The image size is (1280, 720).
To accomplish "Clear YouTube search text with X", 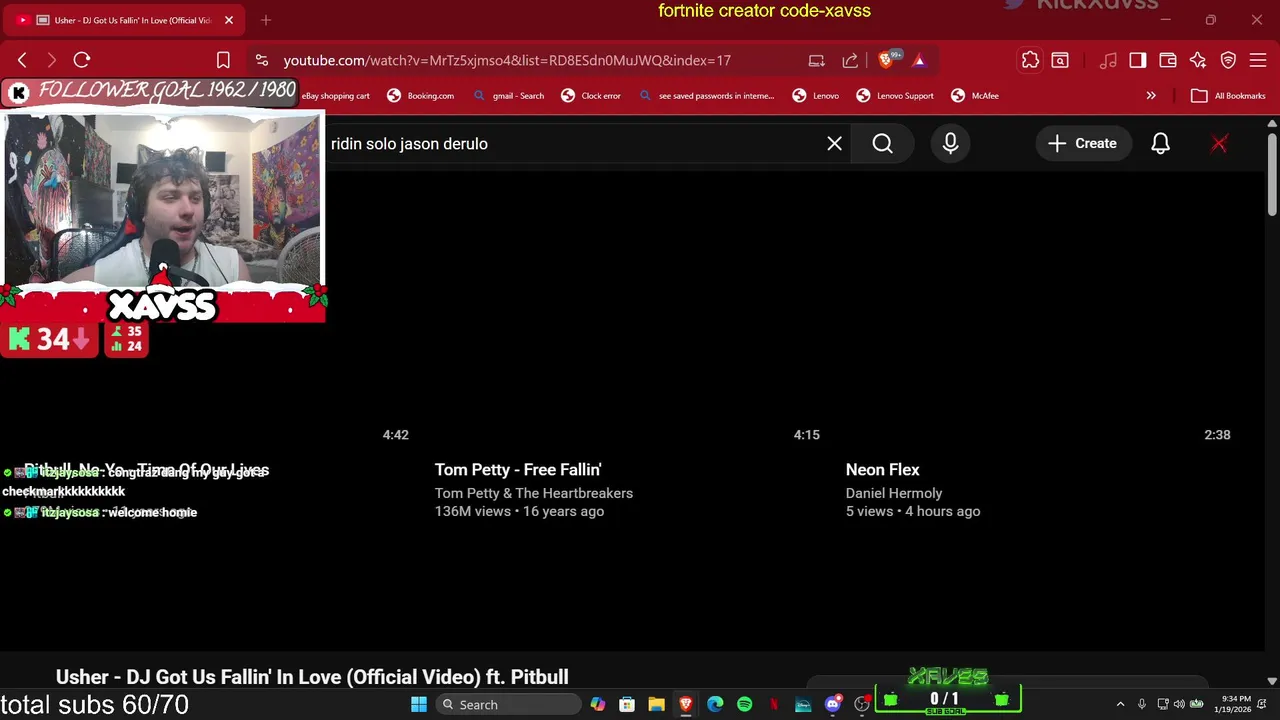I will (834, 143).
